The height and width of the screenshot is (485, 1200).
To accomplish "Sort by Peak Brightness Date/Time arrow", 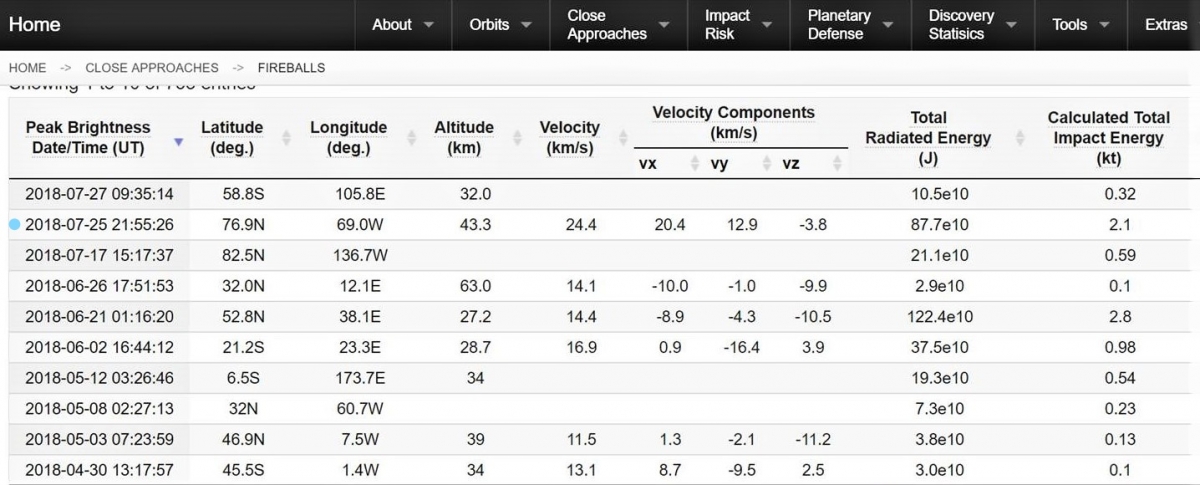I will point(179,142).
